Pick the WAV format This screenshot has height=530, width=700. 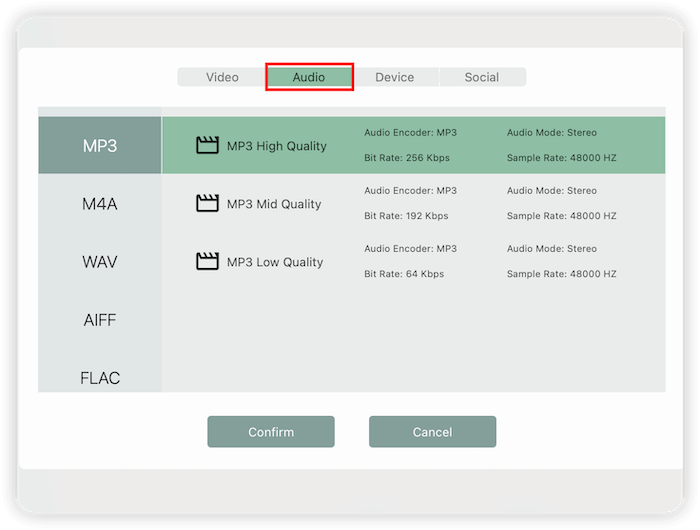100,262
